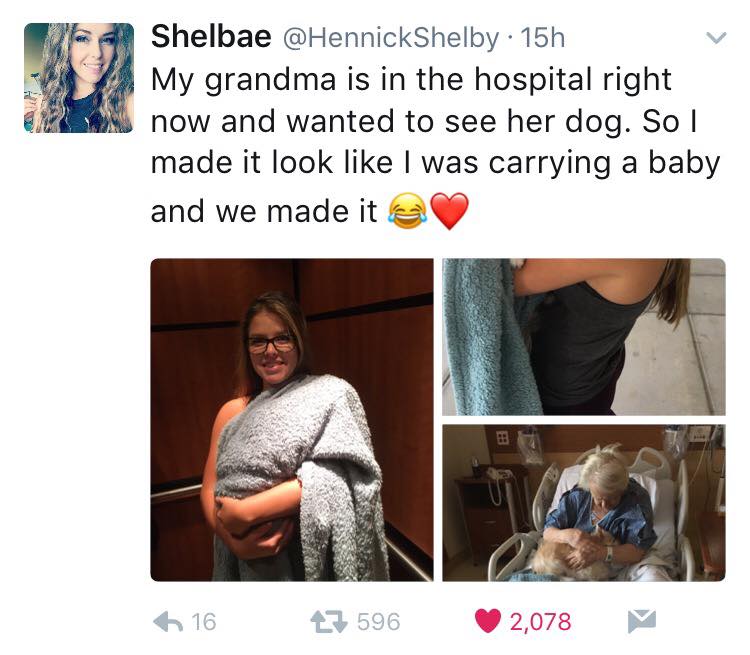View the teal blanket and tank top photo

[x=584, y=337]
